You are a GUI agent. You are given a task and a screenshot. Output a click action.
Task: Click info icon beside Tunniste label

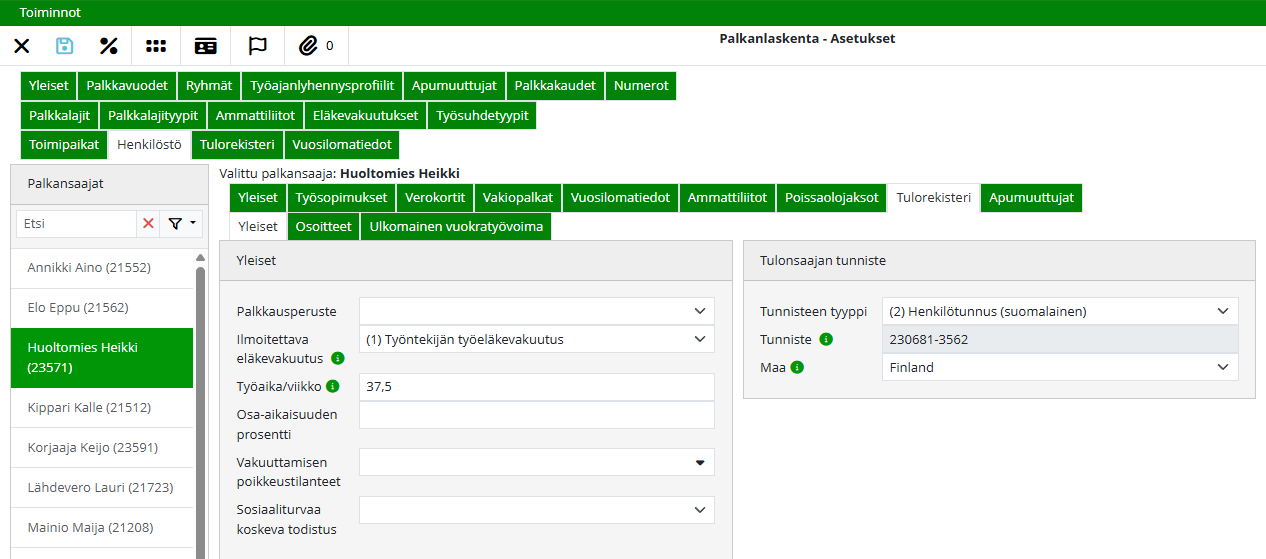826,339
